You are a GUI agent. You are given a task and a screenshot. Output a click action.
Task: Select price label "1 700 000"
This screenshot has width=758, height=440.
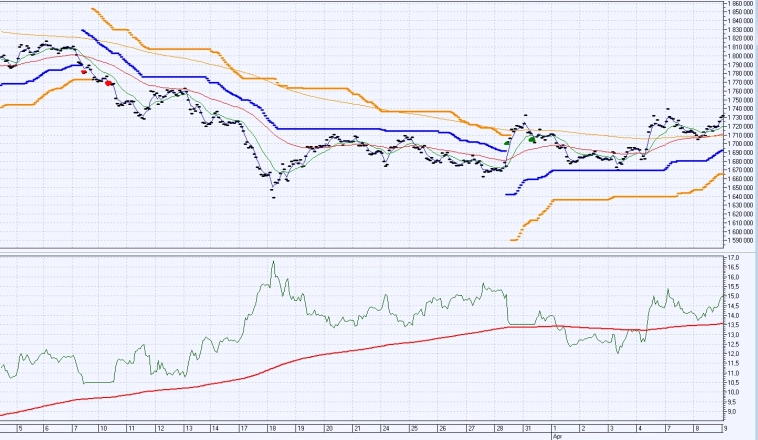[x=741, y=144]
